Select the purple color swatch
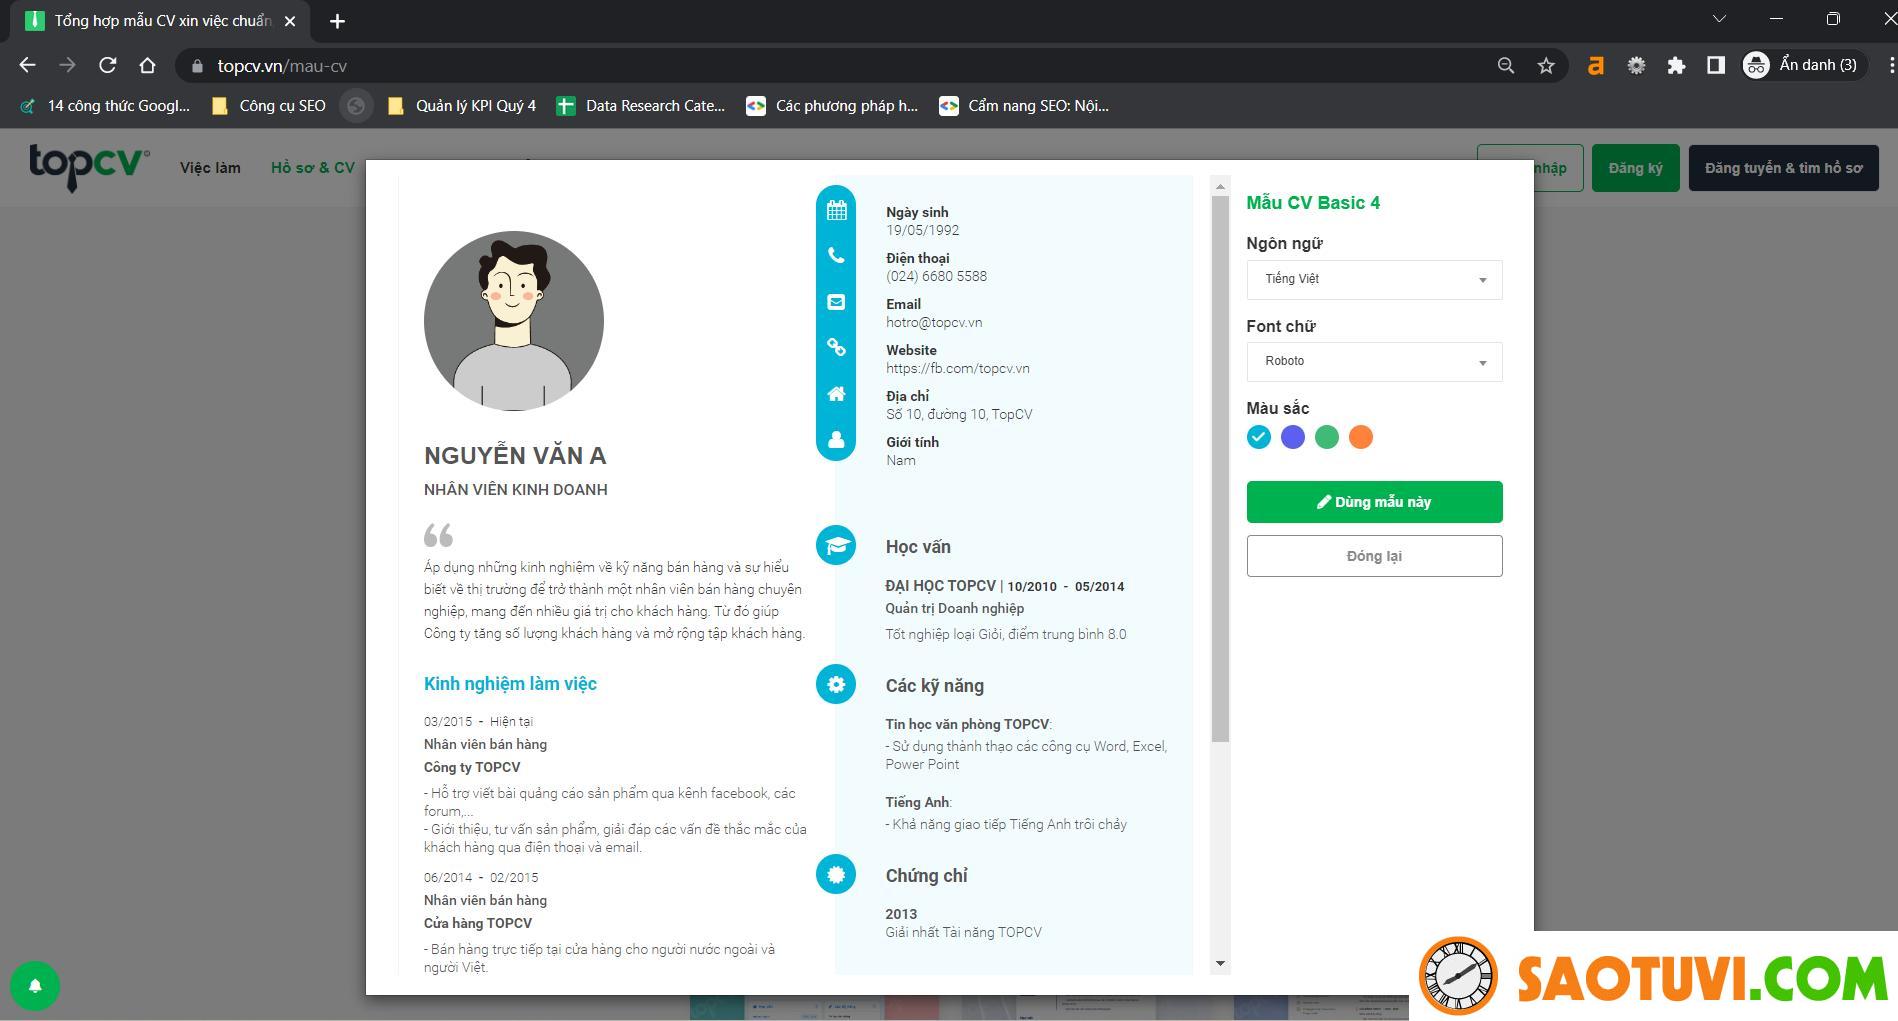 coord(1293,437)
